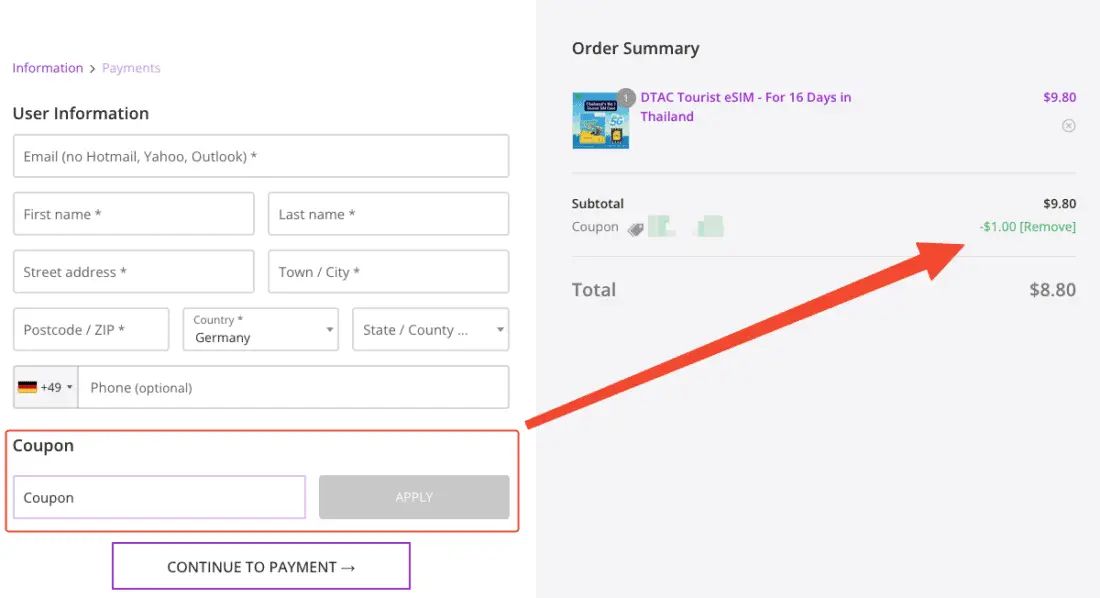This screenshot has width=1100, height=598.
Task: Open the +49 phone country code selector
Action: point(46,387)
